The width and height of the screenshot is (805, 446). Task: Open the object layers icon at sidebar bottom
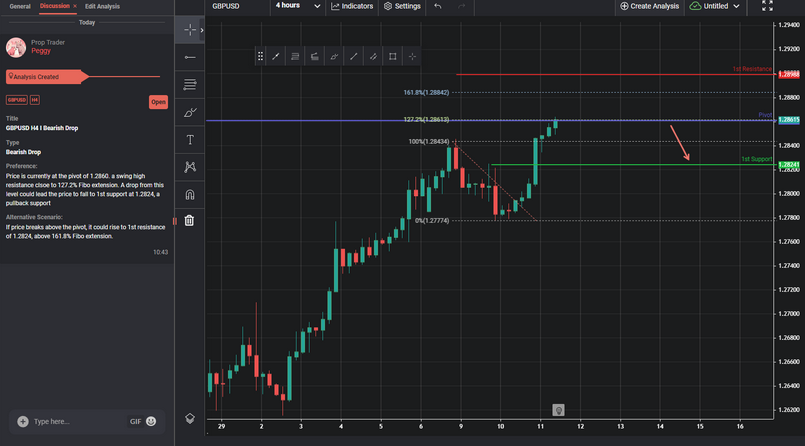point(189,418)
